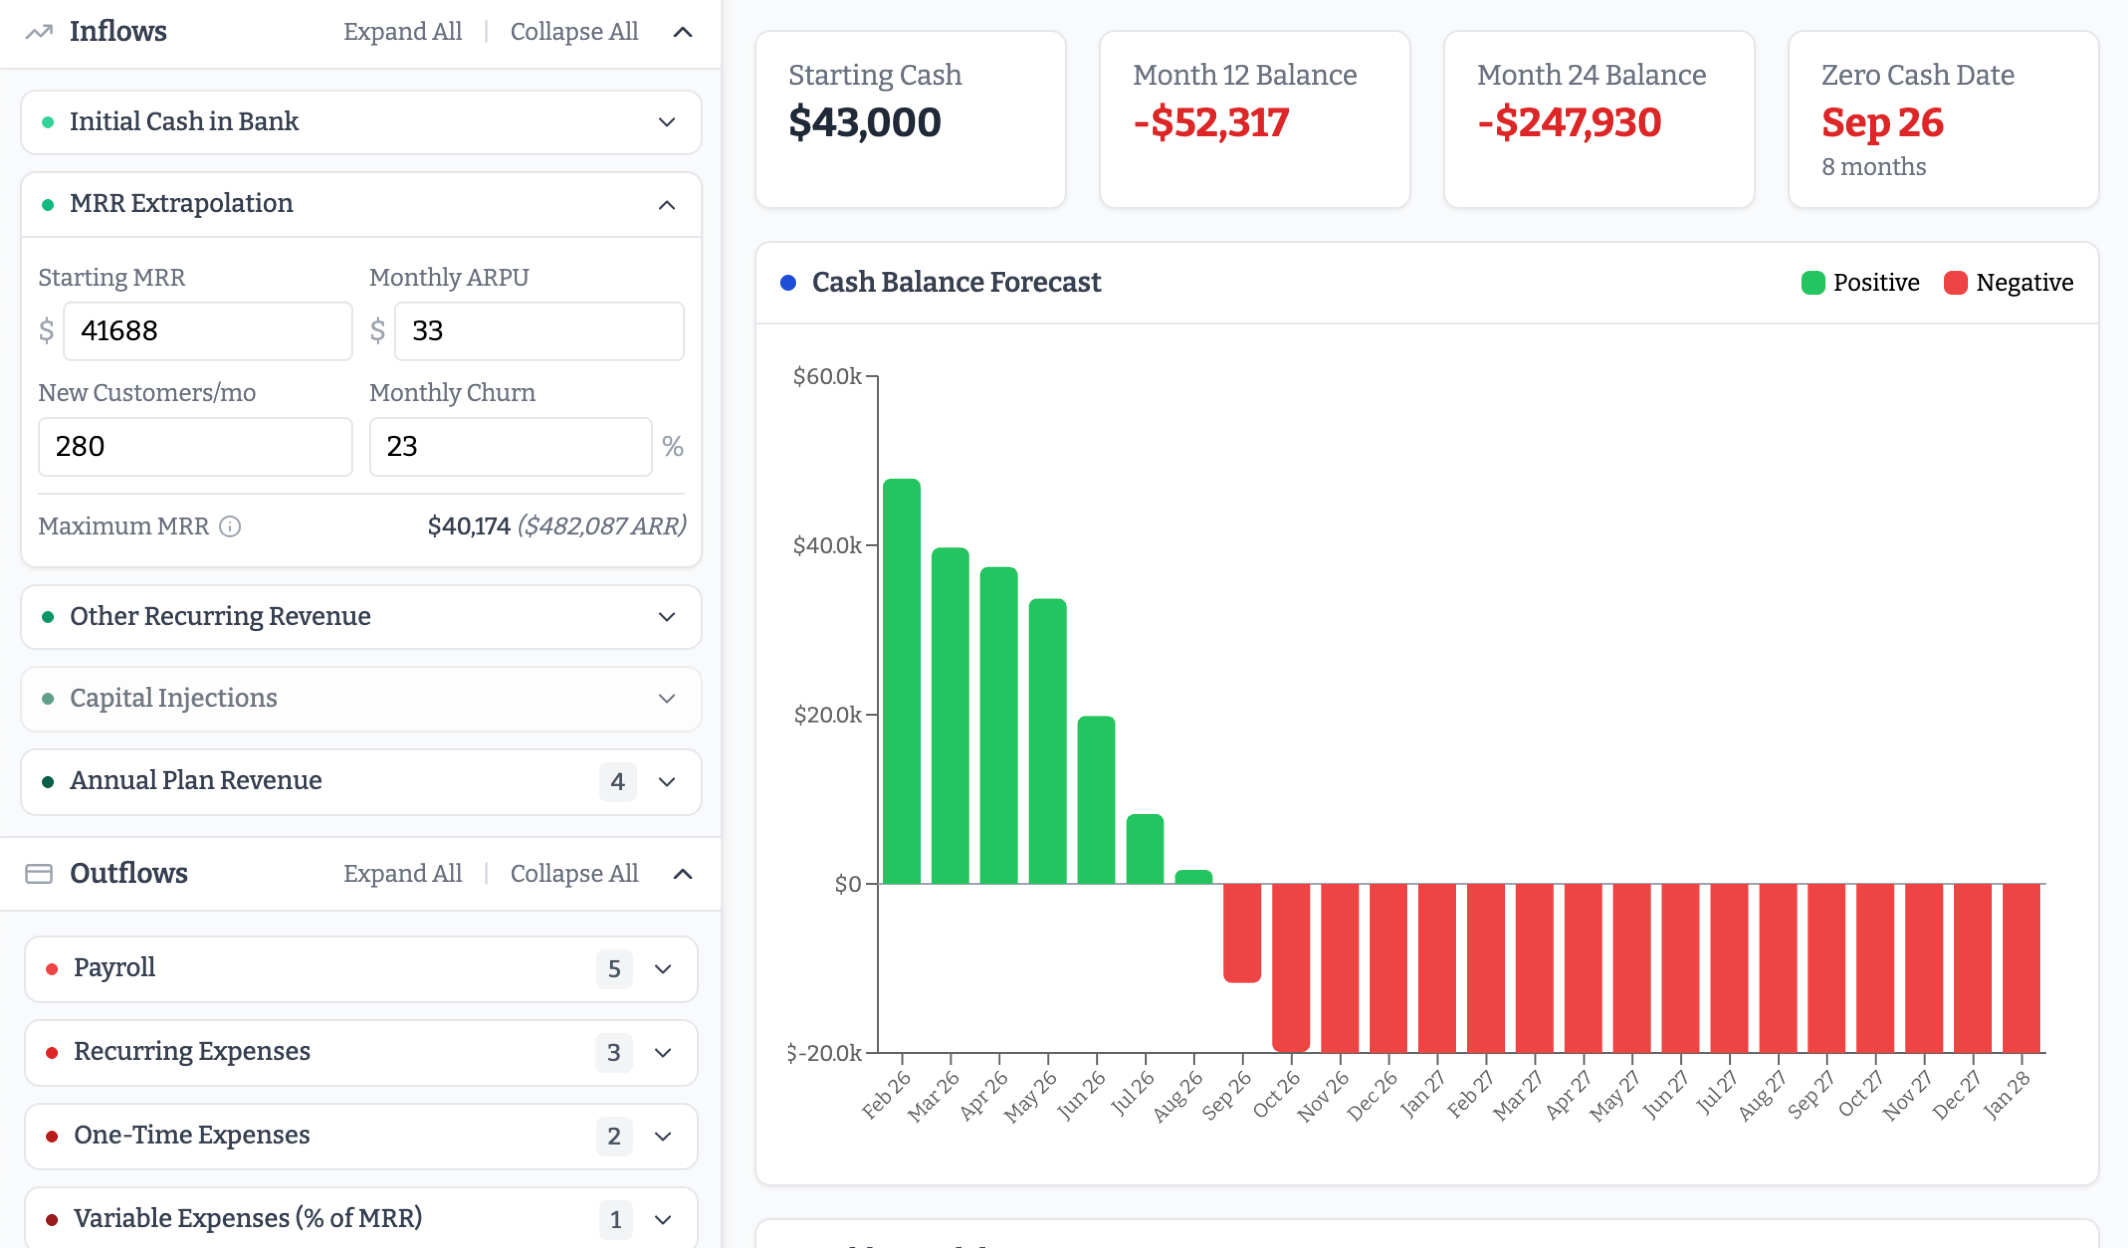
Task: Toggle the dot next to Other Recurring Revenue
Action: point(47,617)
